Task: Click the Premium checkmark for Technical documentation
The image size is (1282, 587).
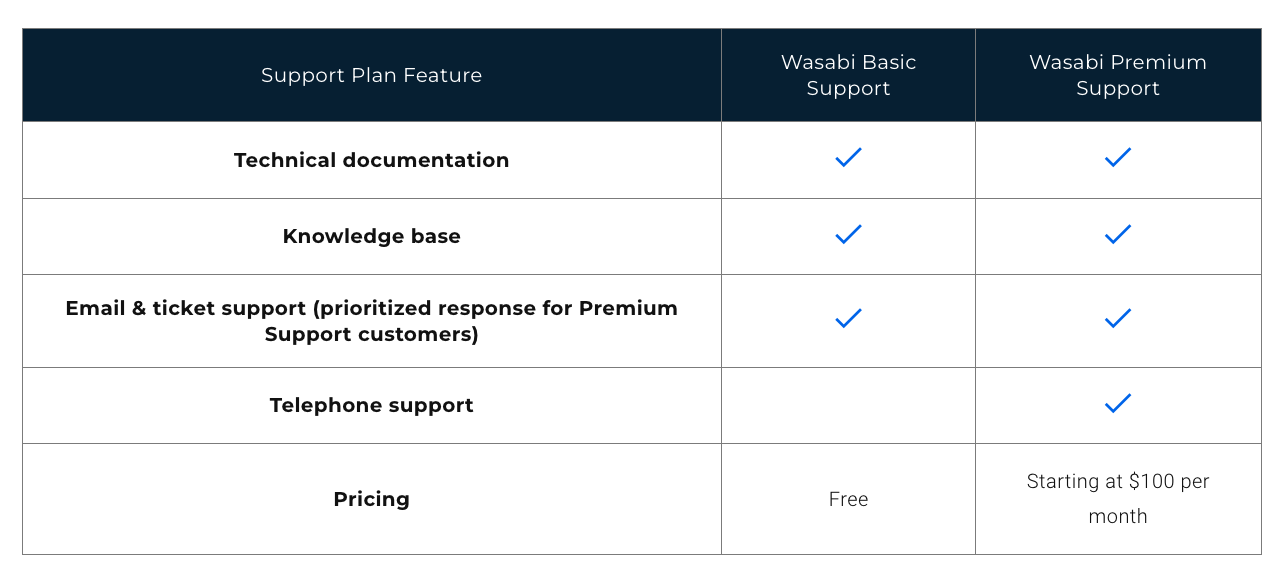Action: click(1118, 157)
